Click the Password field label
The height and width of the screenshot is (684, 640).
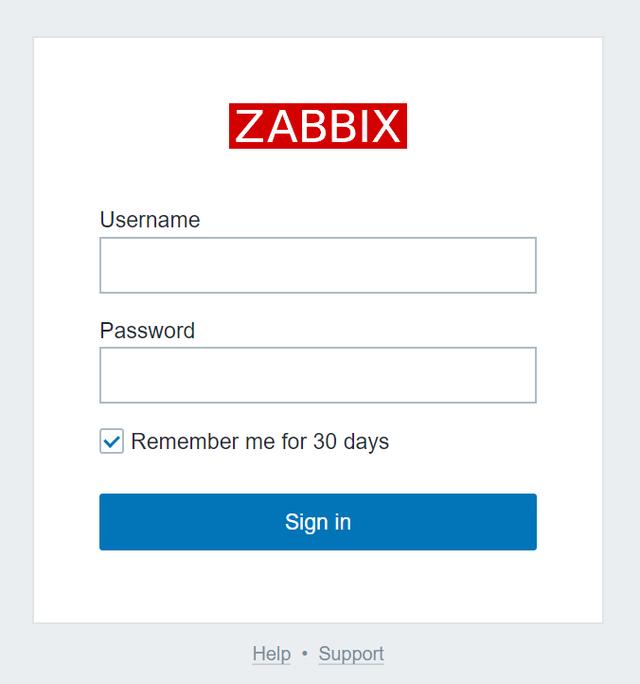pyautogui.click(x=147, y=330)
